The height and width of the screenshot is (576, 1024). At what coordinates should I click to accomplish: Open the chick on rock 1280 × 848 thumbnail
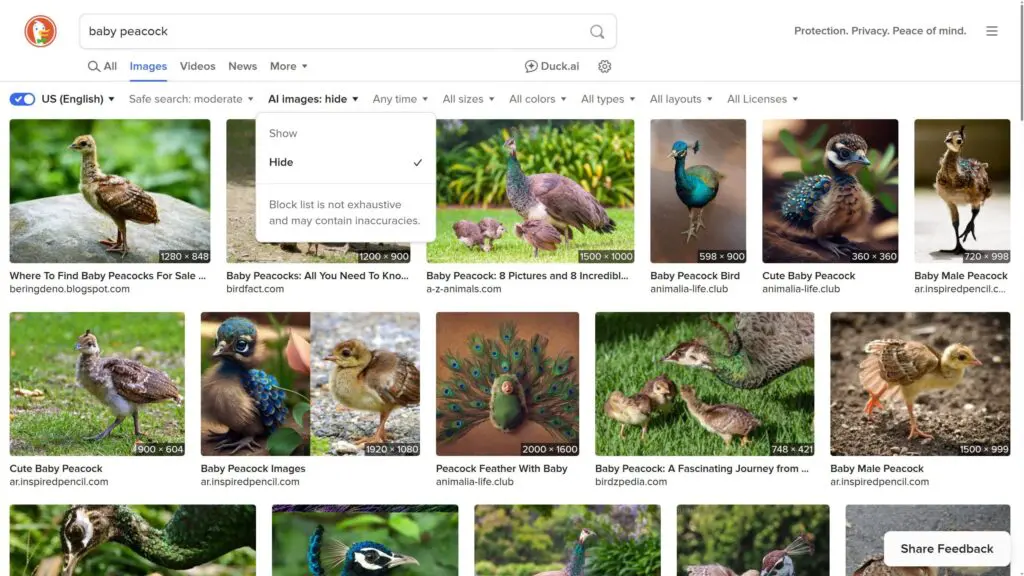(x=110, y=191)
